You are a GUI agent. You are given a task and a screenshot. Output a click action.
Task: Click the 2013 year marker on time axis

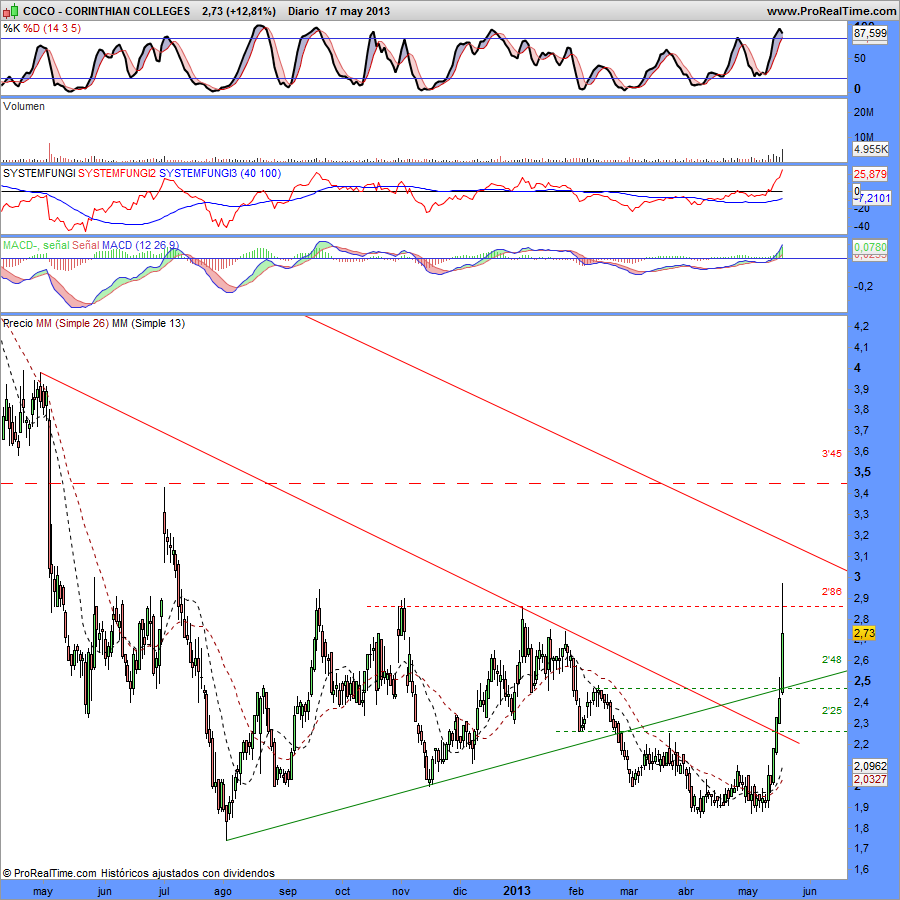pyautogui.click(x=517, y=891)
